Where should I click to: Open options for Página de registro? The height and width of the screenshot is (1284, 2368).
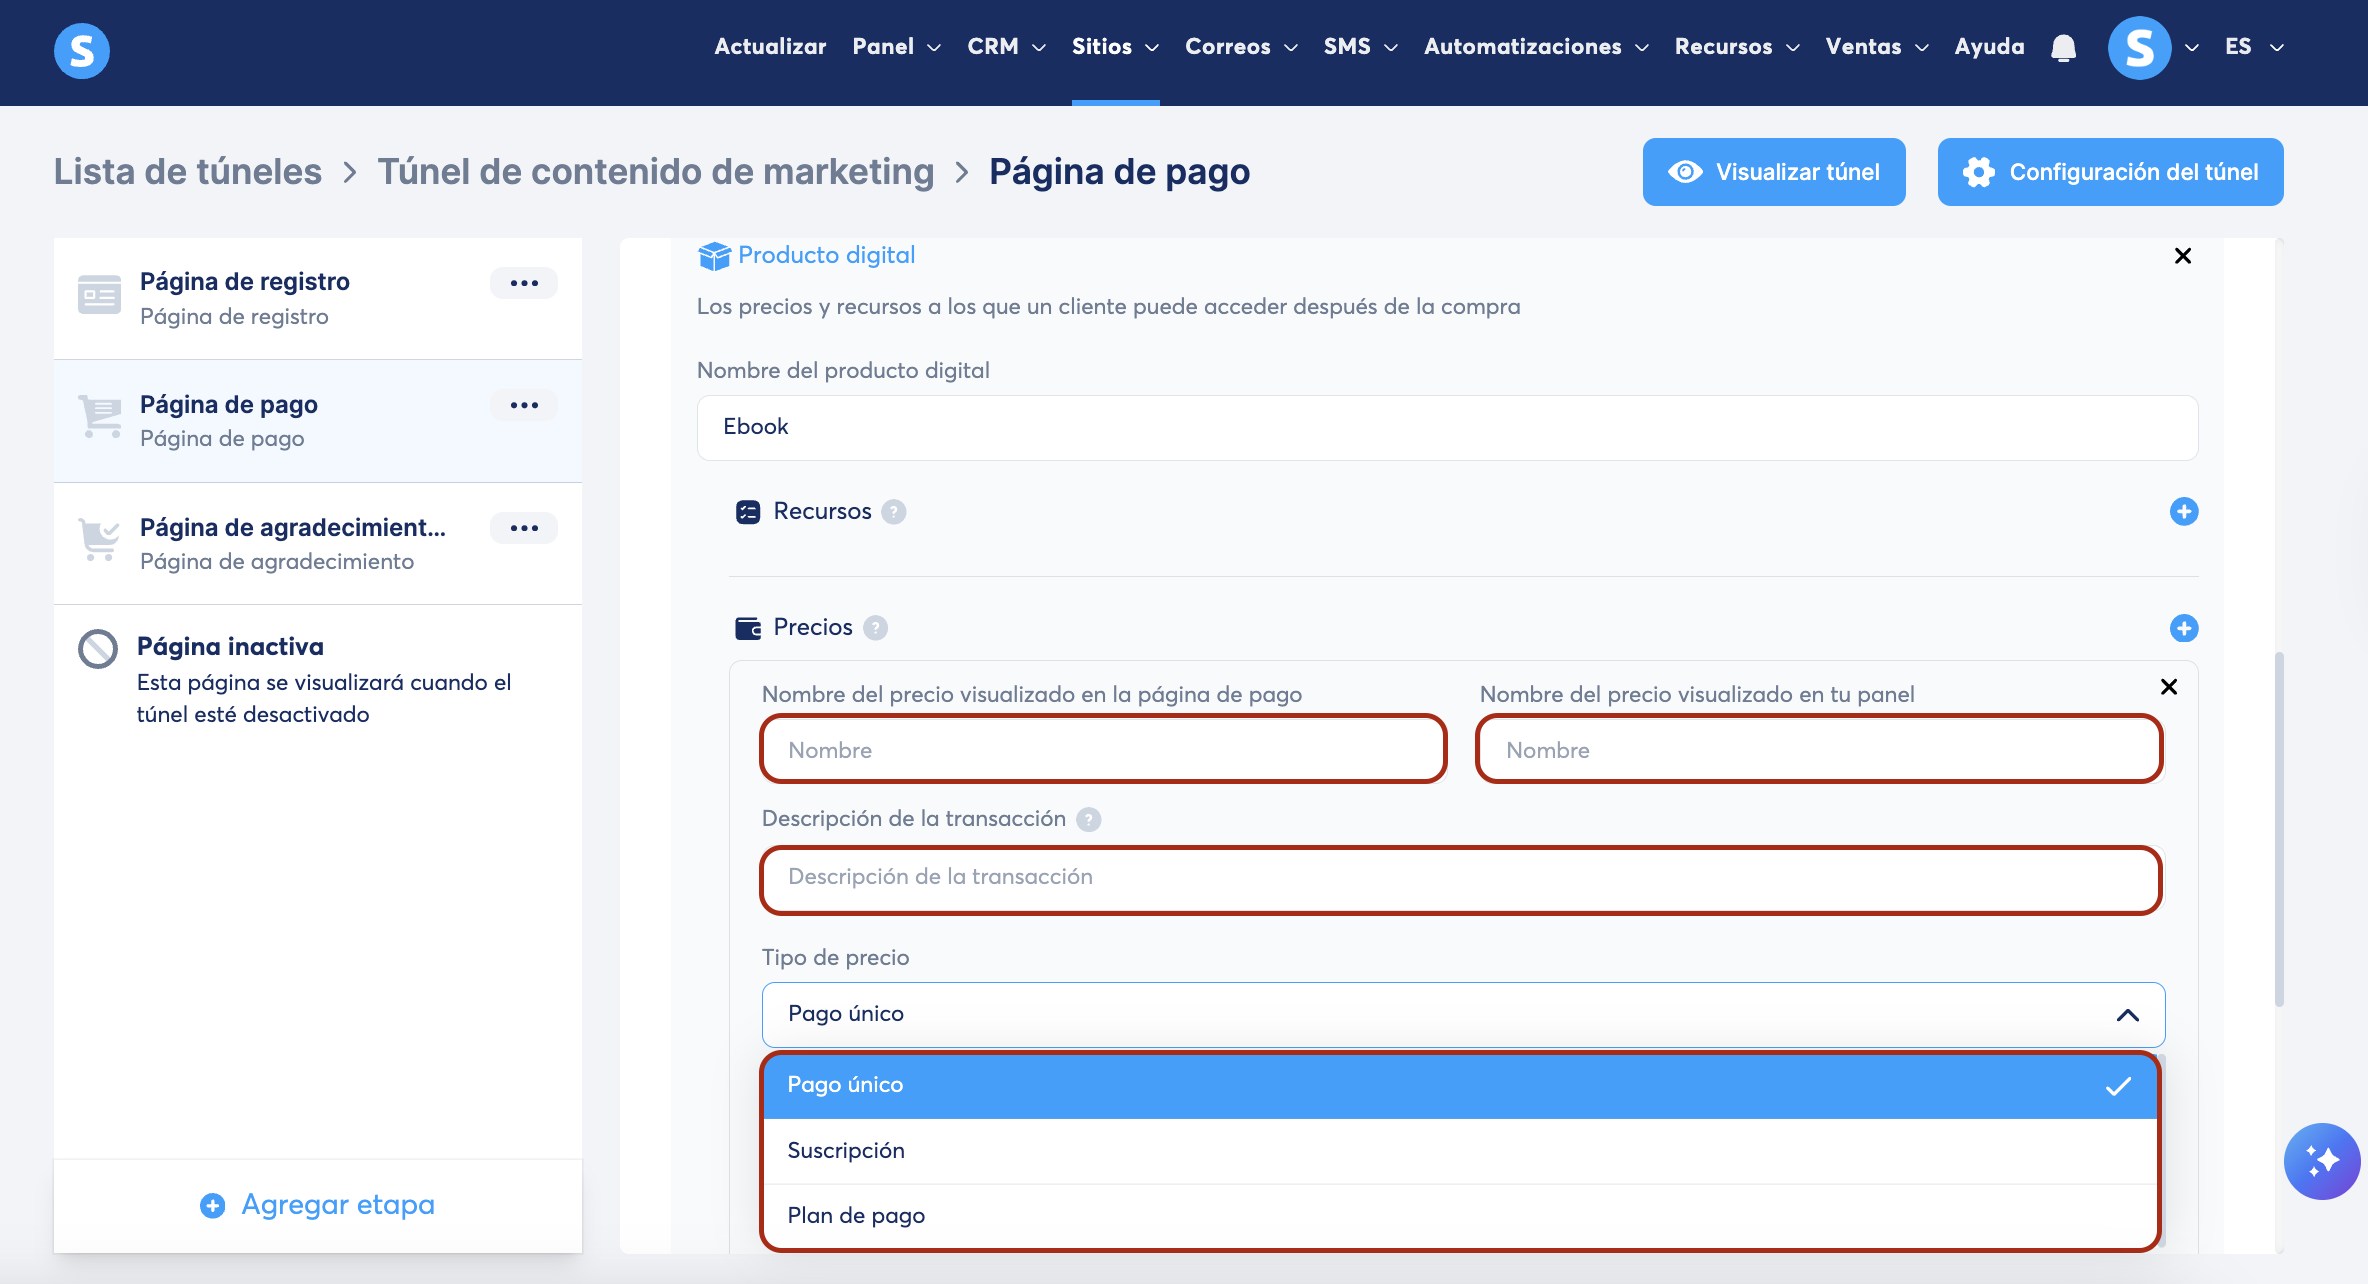tap(523, 283)
